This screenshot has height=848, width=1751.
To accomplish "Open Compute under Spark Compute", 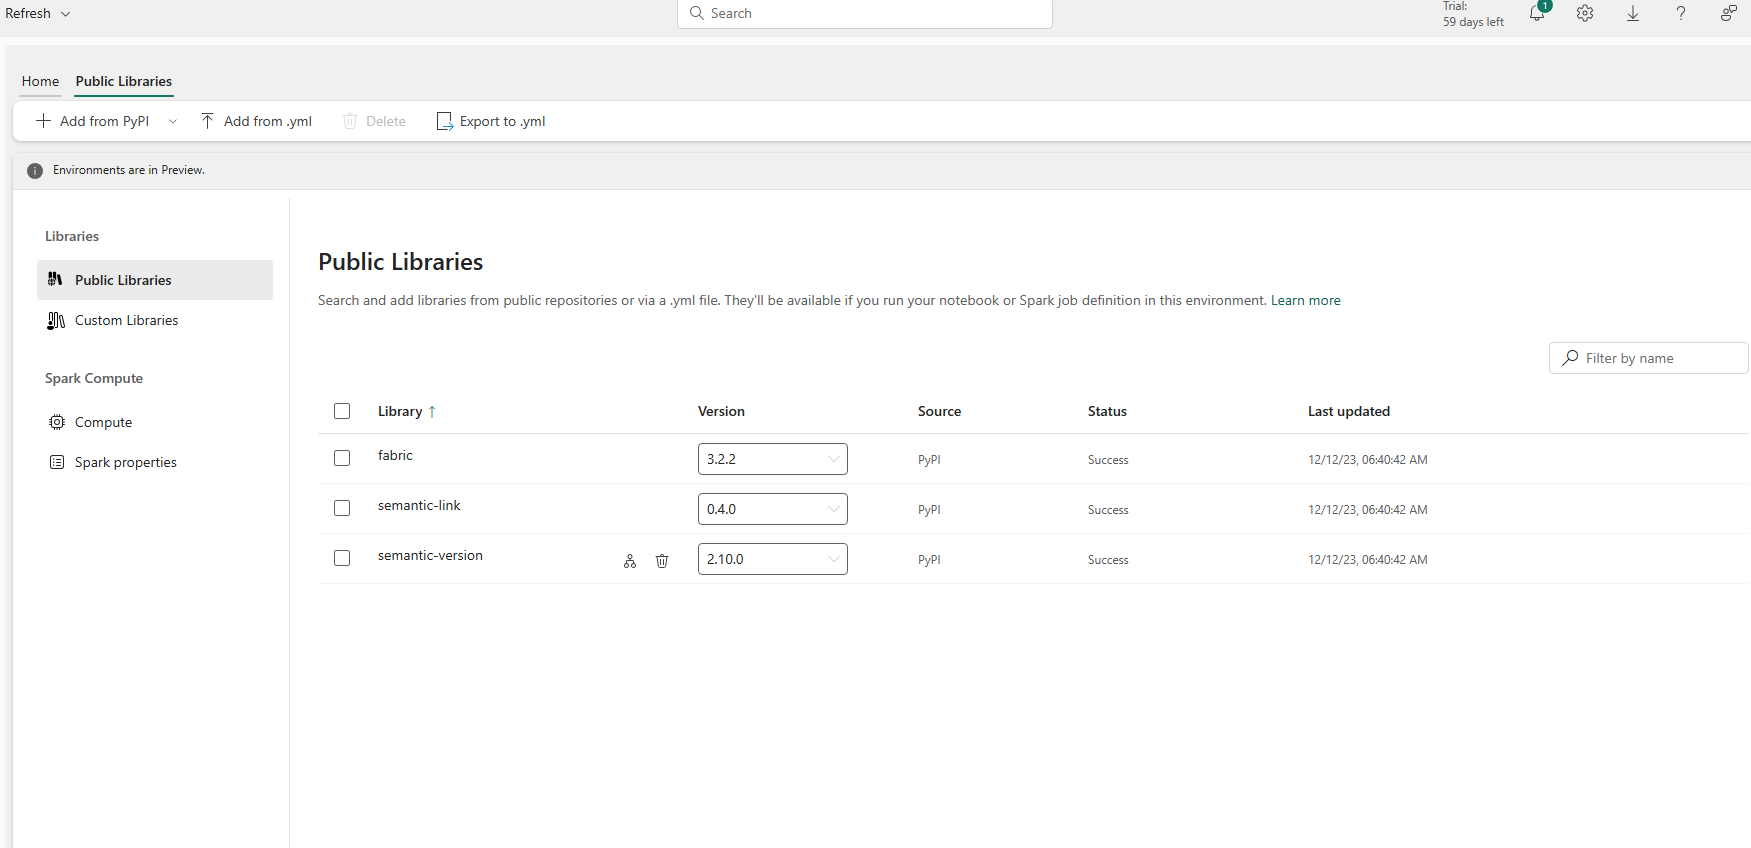I will [x=155, y=422].
